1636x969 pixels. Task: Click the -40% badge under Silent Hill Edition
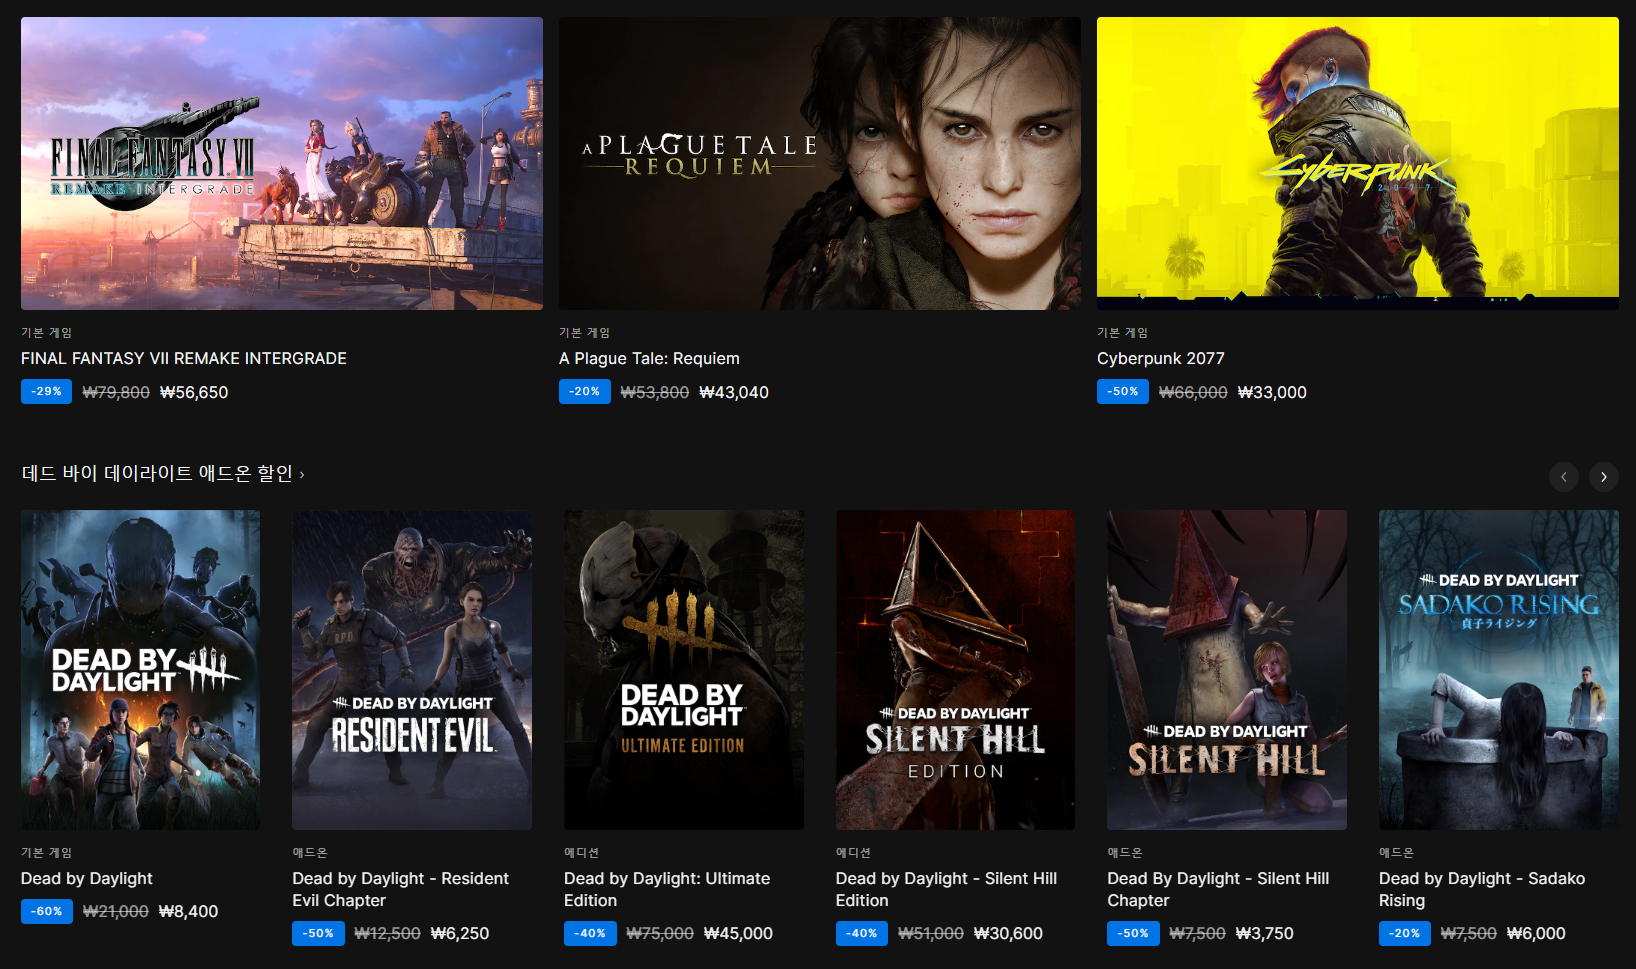[x=862, y=933]
